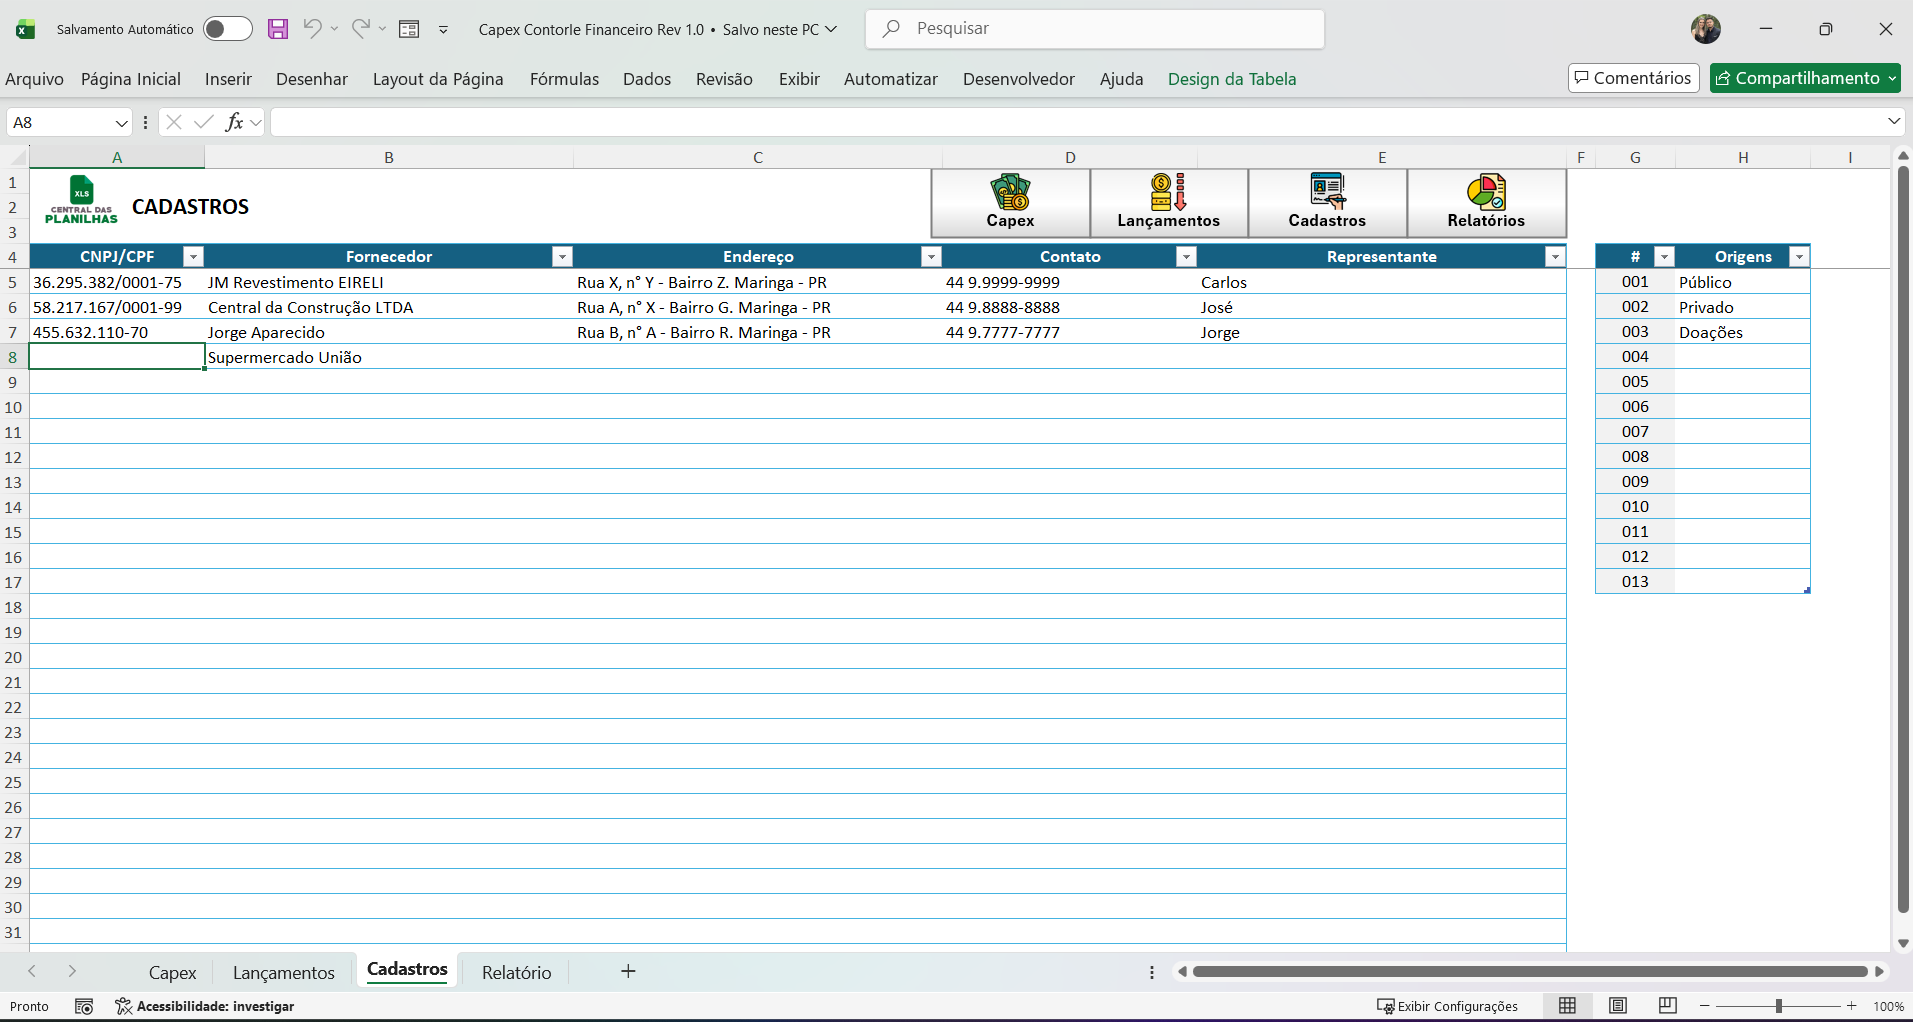Screen dimensions: 1913x1022
Task: Open the Fórmulas ribbon tab
Action: (x=564, y=79)
